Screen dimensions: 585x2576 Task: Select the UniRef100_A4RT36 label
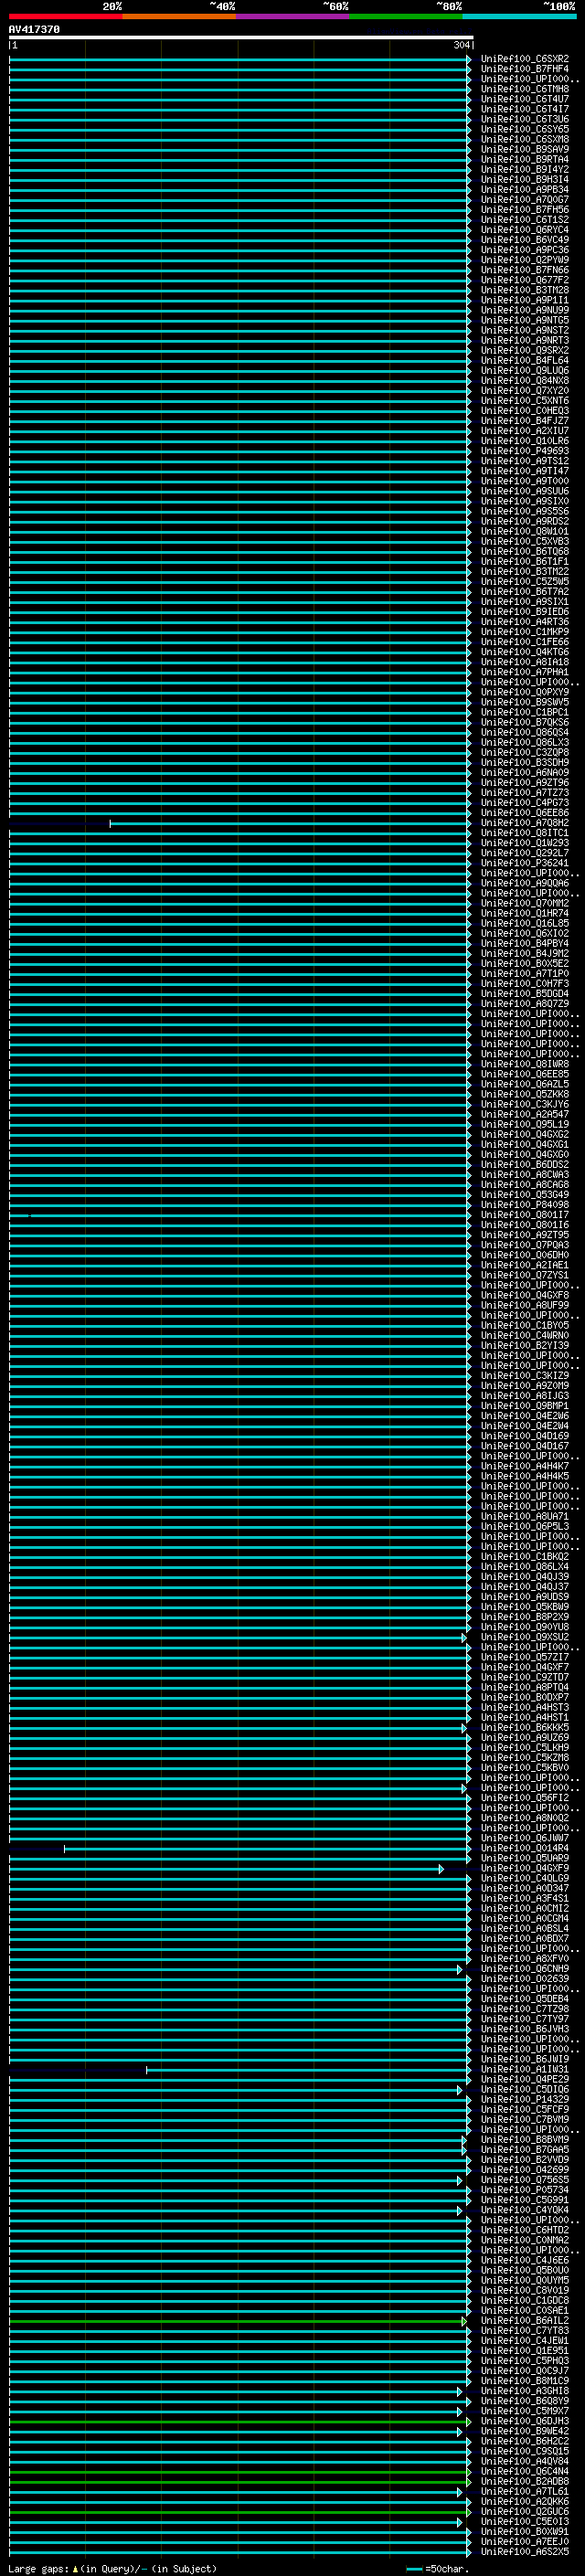525,622
